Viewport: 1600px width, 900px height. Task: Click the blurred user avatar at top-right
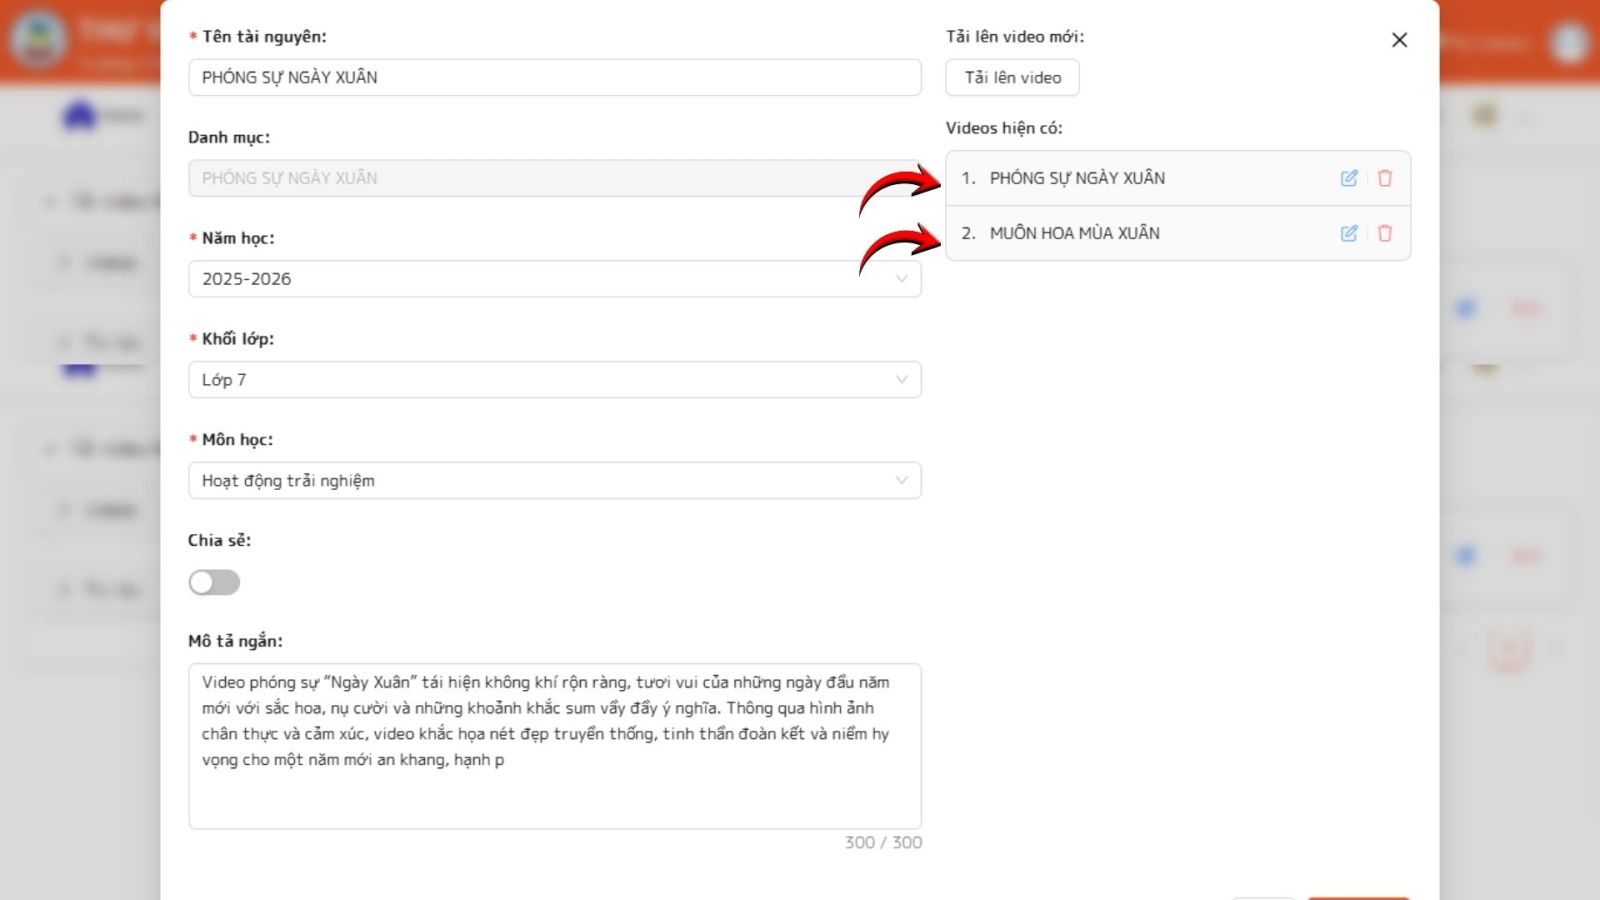pyautogui.click(x=1569, y=42)
